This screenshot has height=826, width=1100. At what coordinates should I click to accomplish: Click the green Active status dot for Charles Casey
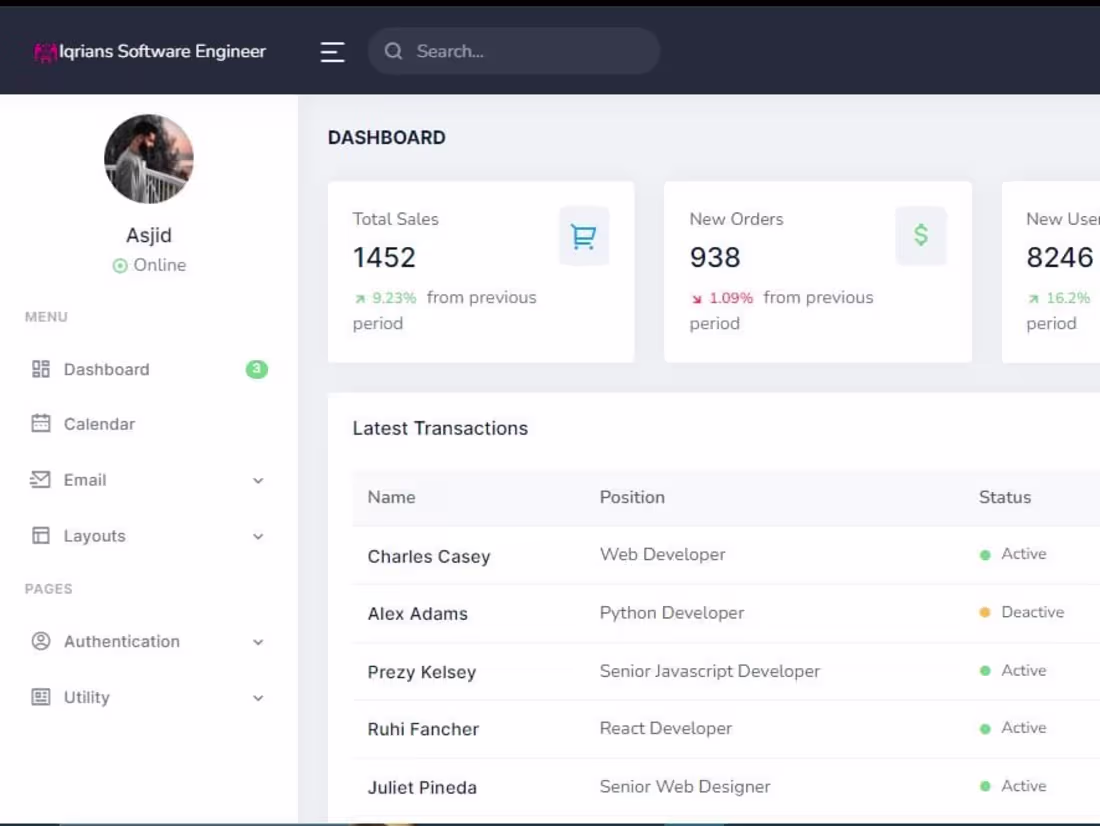tap(984, 553)
